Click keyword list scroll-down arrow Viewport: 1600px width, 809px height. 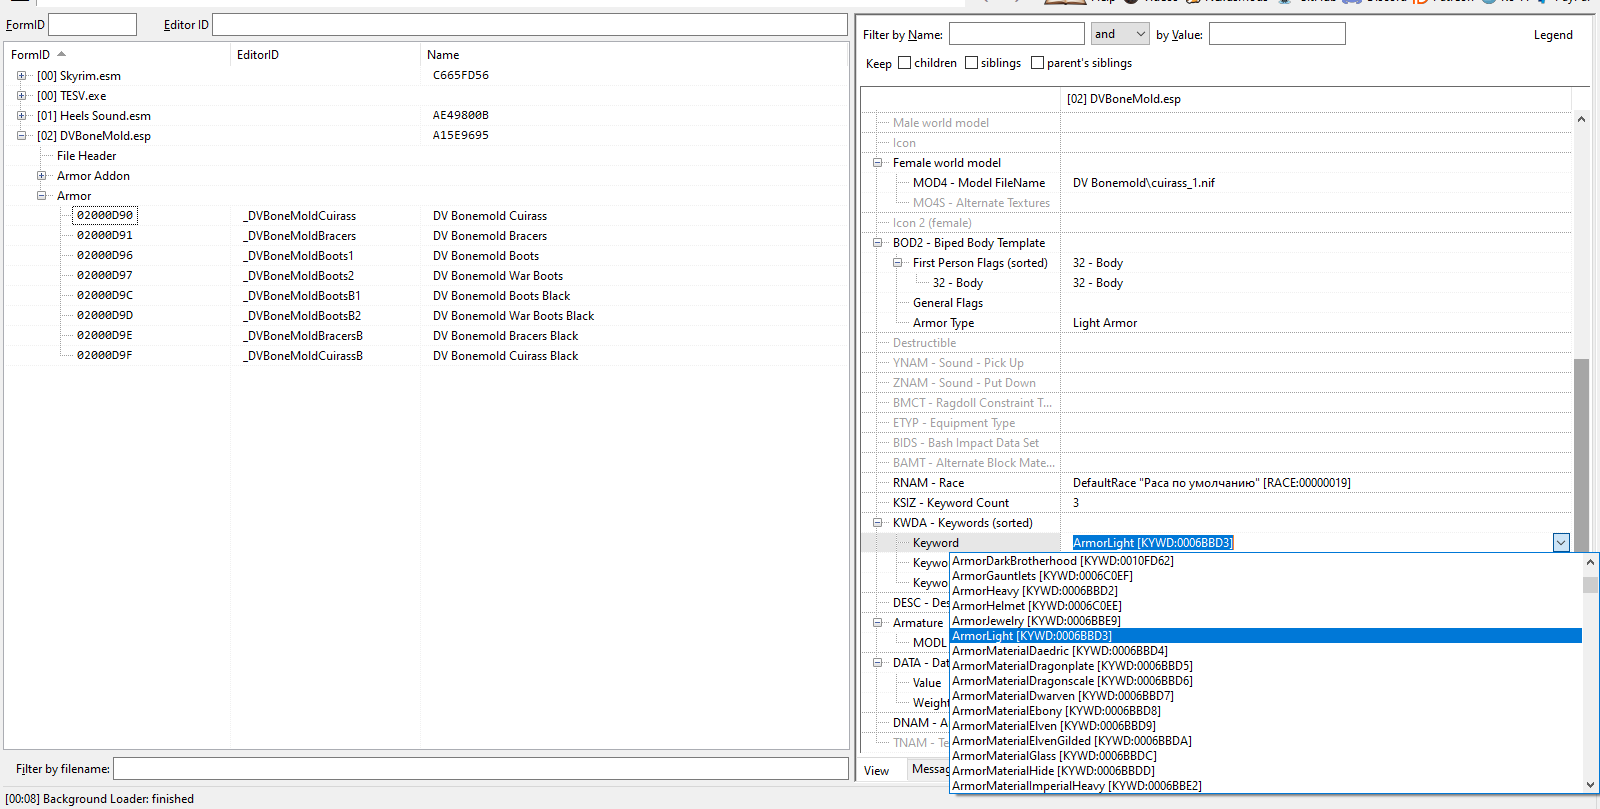click(x=1590, y=785)
